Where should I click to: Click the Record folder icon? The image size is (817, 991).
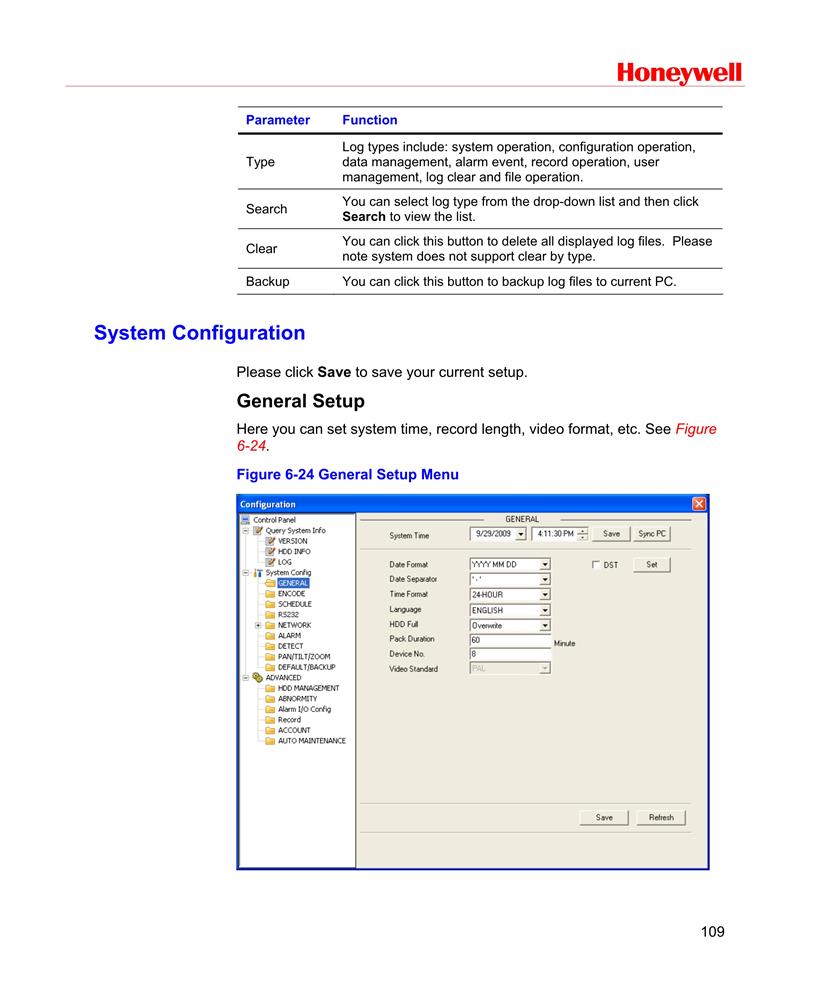tap(270, 720)
